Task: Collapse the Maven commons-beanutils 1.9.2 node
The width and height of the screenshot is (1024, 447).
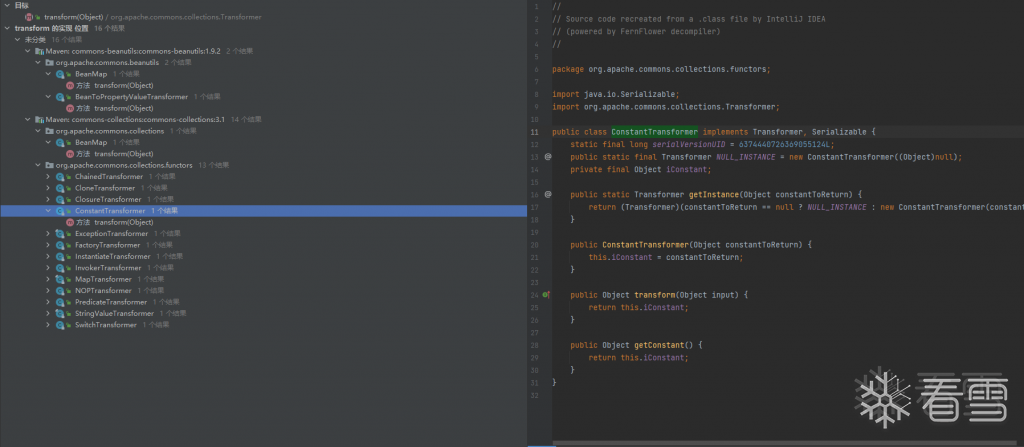Action: click(x=28, y=51)
